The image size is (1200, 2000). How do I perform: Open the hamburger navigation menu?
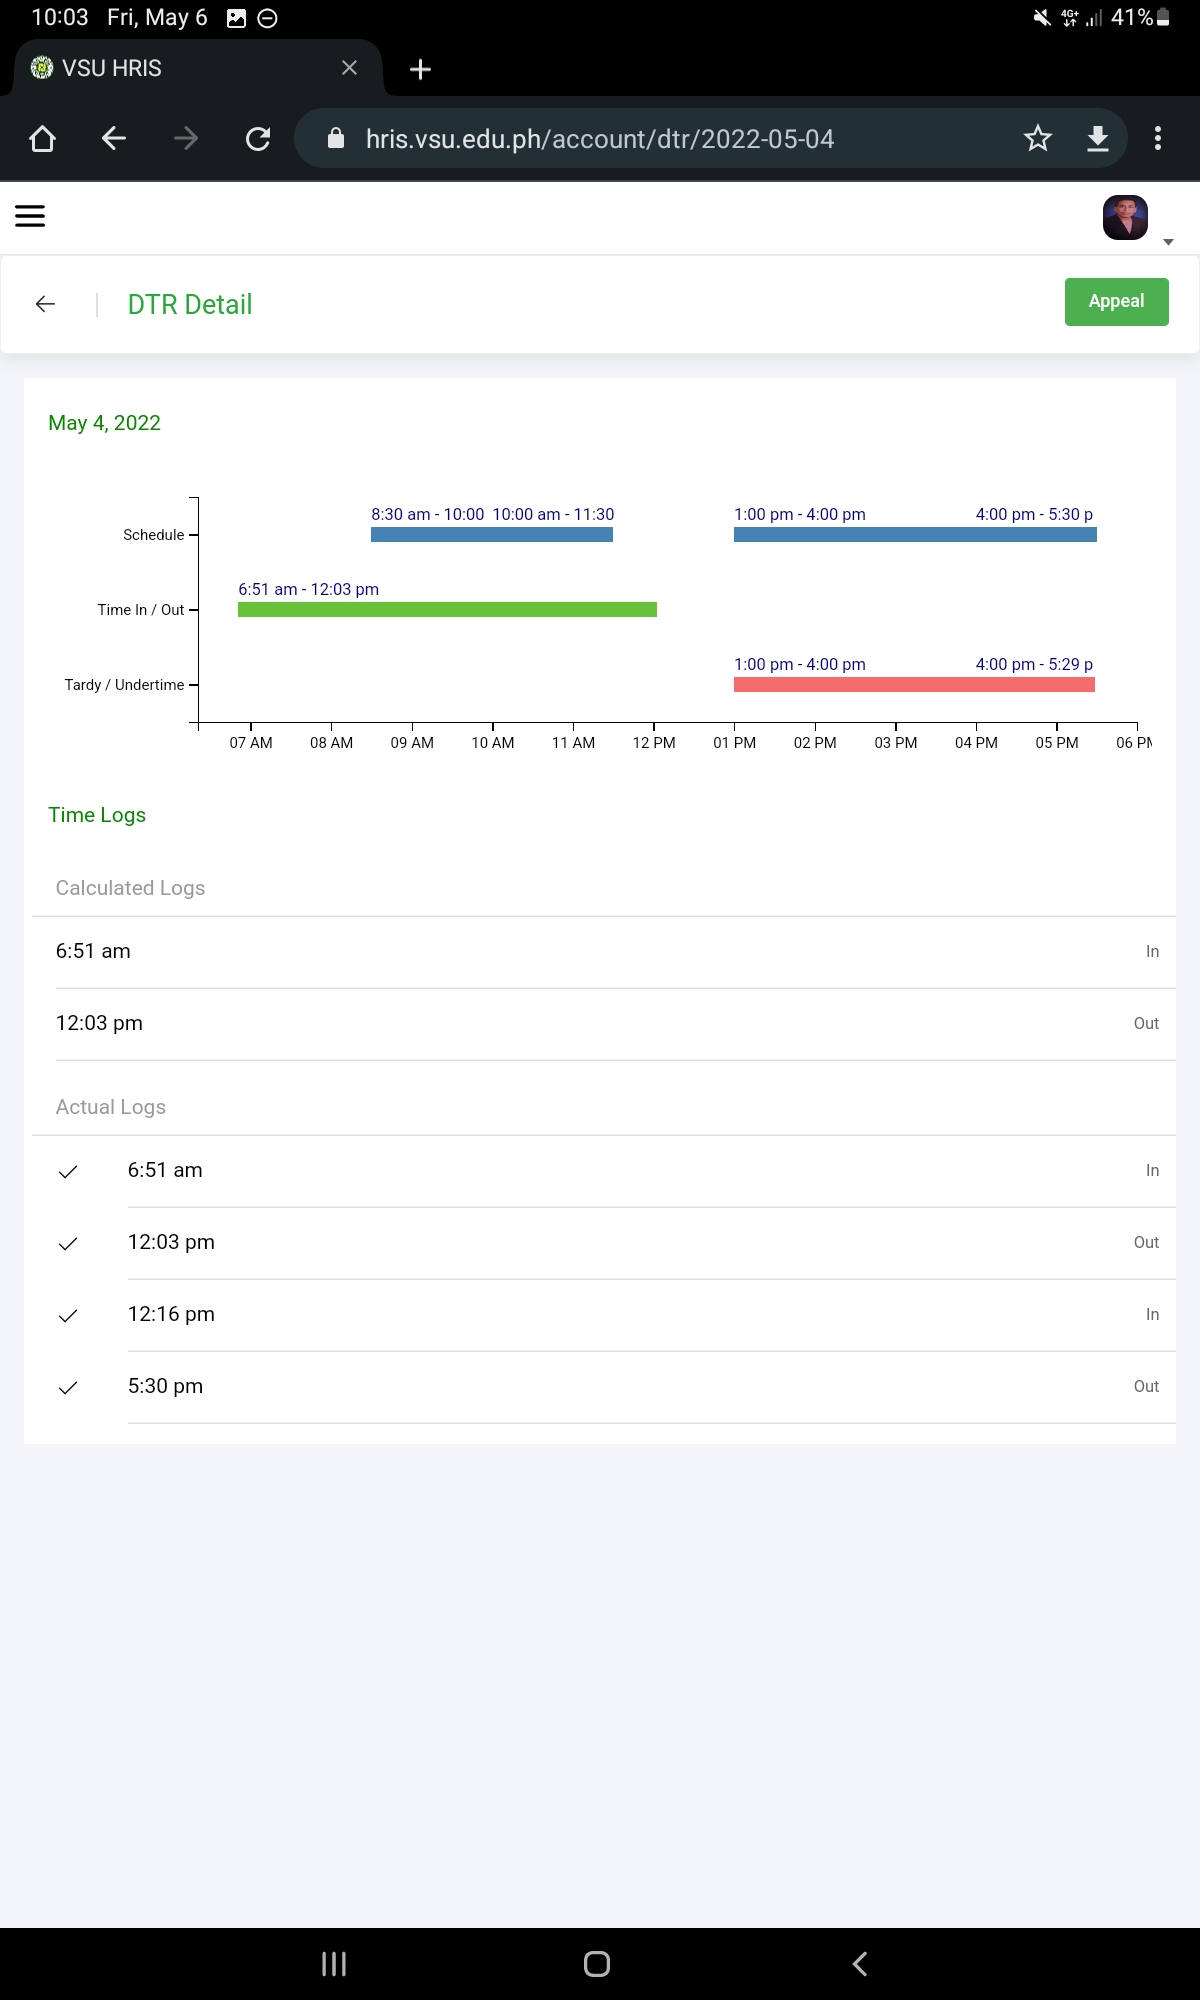click(30, 216)
